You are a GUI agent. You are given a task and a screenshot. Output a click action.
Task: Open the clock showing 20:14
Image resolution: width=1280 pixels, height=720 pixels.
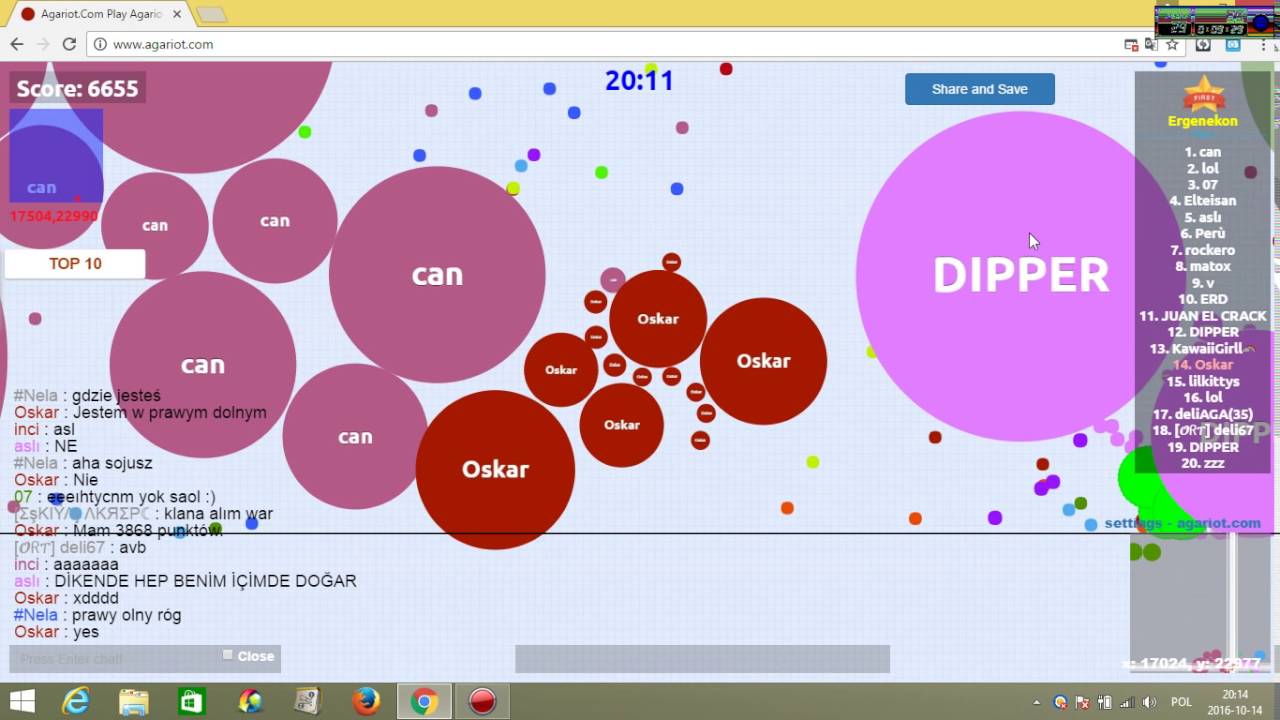tap(1235, 701)
